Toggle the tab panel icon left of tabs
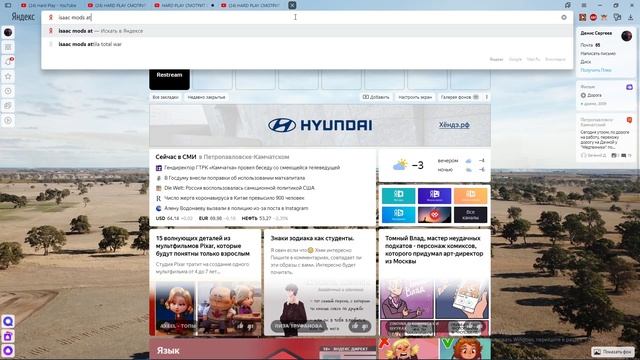Viewport: 640px width, 360px height. [8, 5]
